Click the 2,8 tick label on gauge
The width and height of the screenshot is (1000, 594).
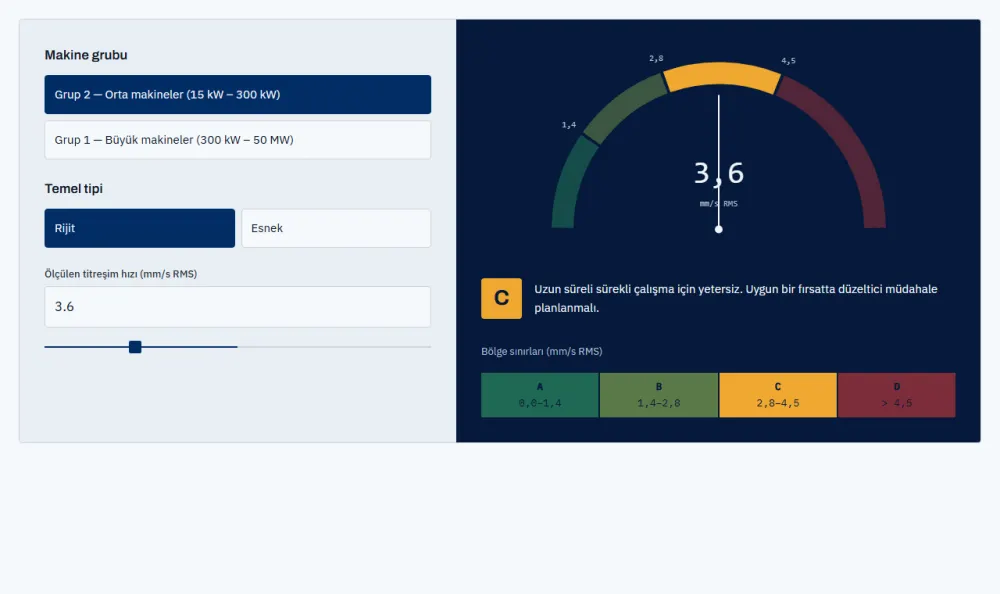pos(656,58)
